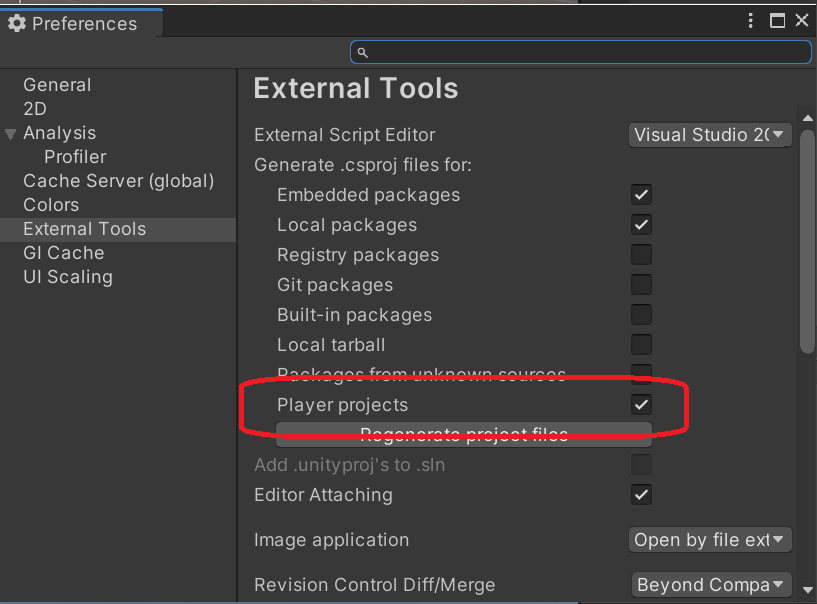Toggle the Editor Attaching checkbox
817x604 pixels.
(641, 494)
